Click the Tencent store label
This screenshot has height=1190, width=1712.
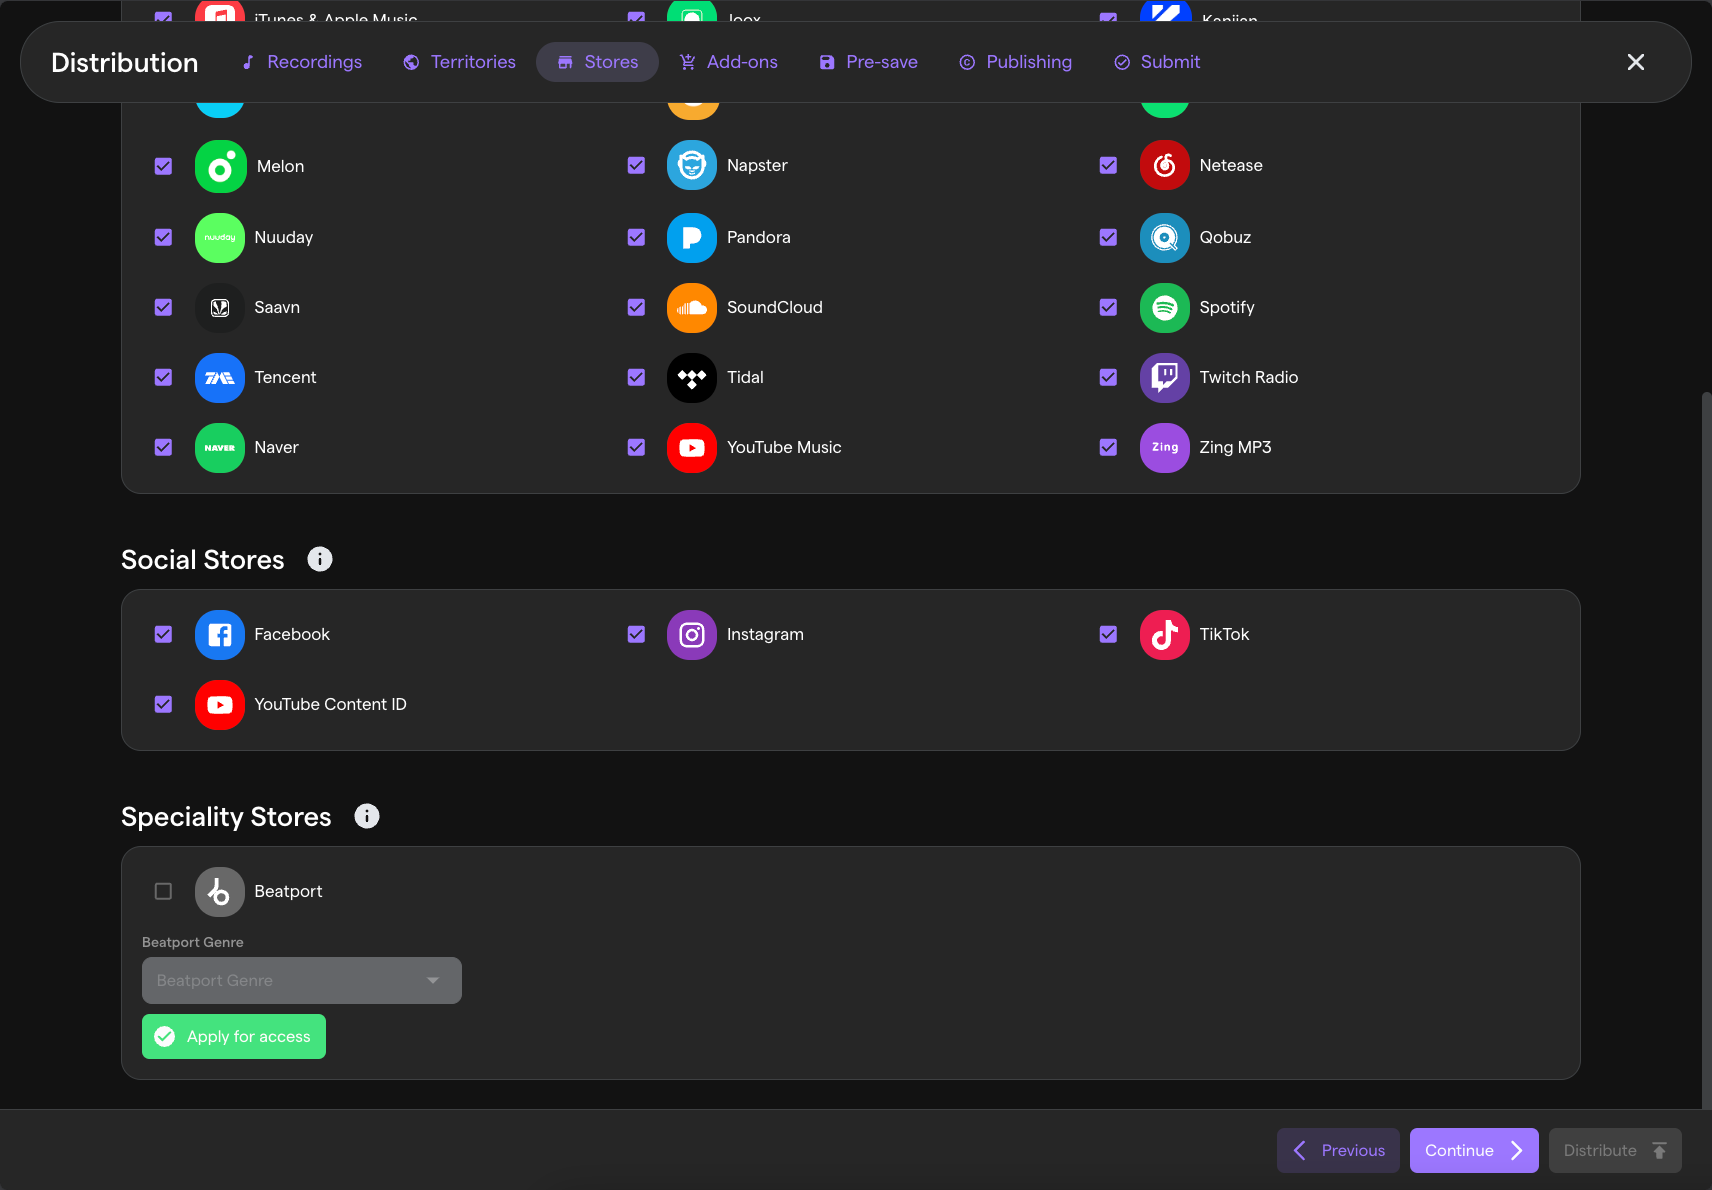[285, 378]
